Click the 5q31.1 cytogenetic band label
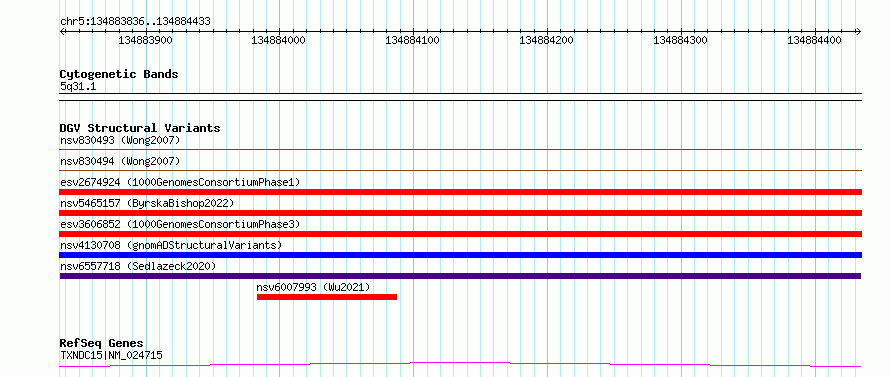Viewport: 890px width, 377px height. pyautogui.click(x=77, y=86)
